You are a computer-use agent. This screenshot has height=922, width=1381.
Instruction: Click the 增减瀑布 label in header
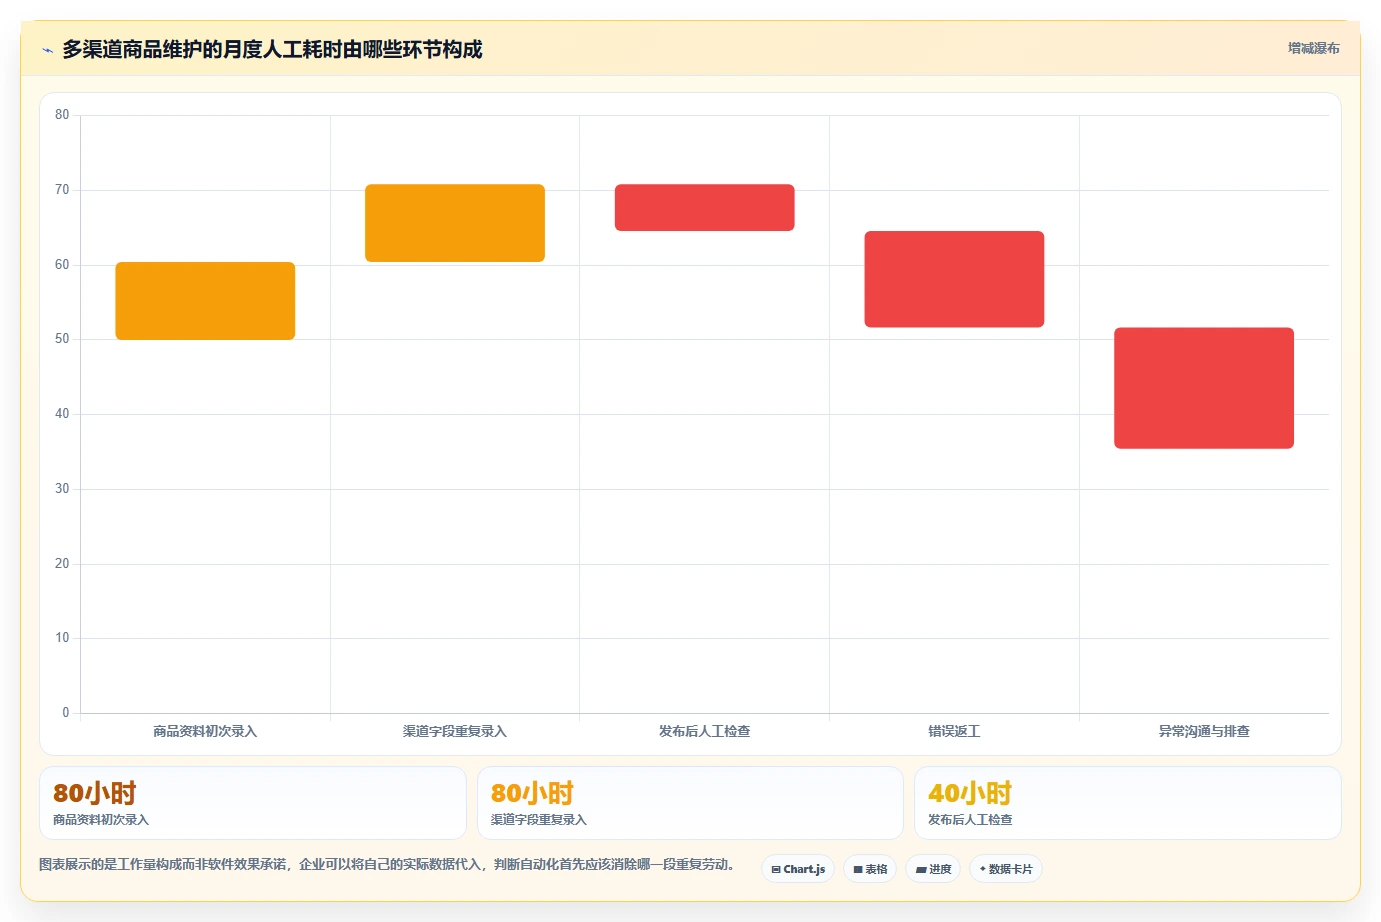[x=1313, y=48]
